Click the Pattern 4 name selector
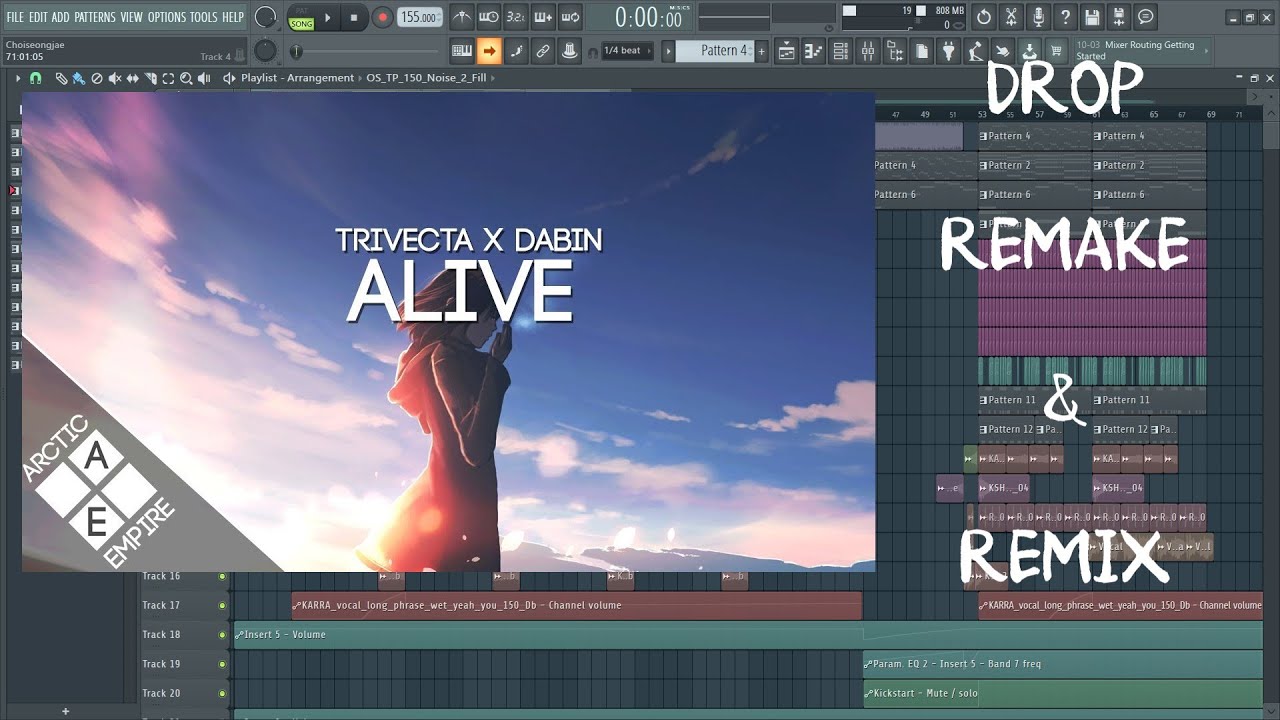The height and width of the screenshot is (720, 1280). coord(716,50)
